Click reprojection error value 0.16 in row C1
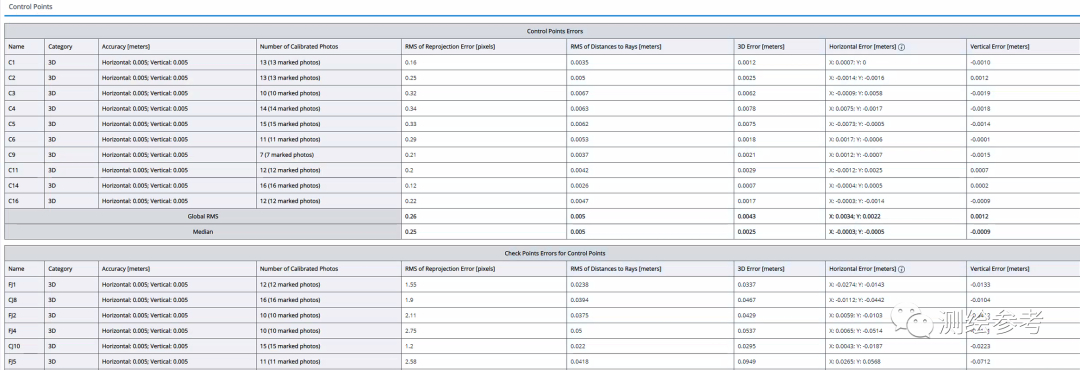1080x370 pixels. 411,63
